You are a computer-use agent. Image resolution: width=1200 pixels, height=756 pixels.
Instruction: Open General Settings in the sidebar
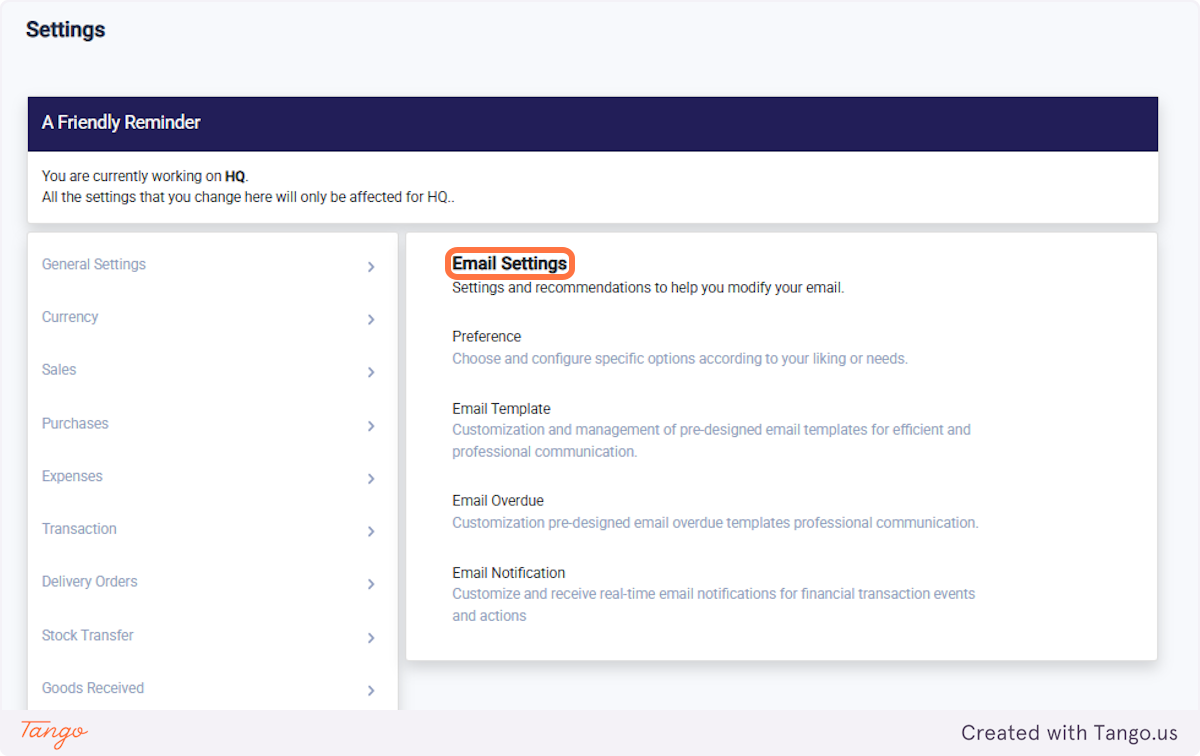click(94, 265)
